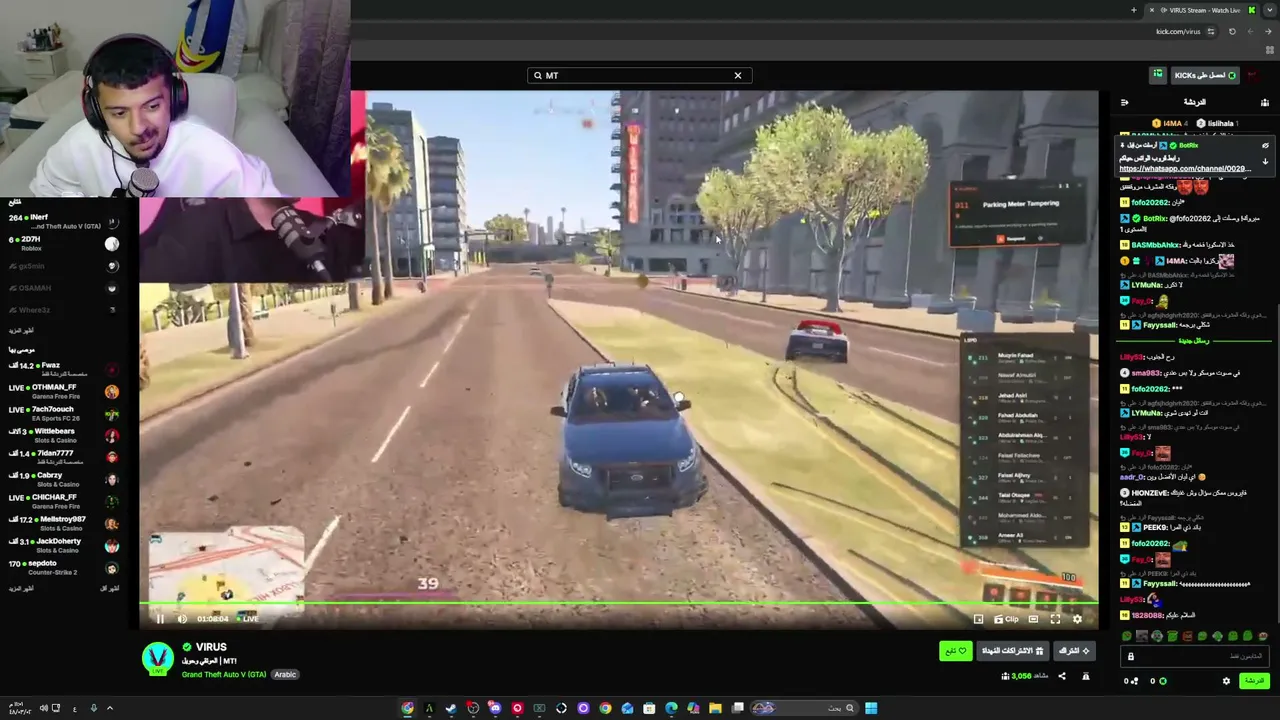Show more recommended channels
Viewport: 1280px width, 720px height.
22,588
